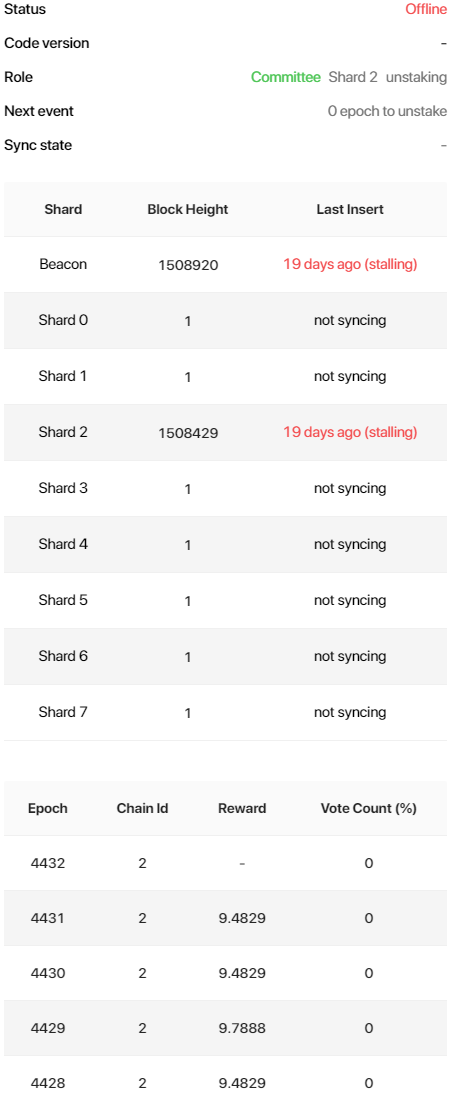456x1109 pixels.
Task: Click the Shard 2 stalling warning text
Action: coord(350,432)
